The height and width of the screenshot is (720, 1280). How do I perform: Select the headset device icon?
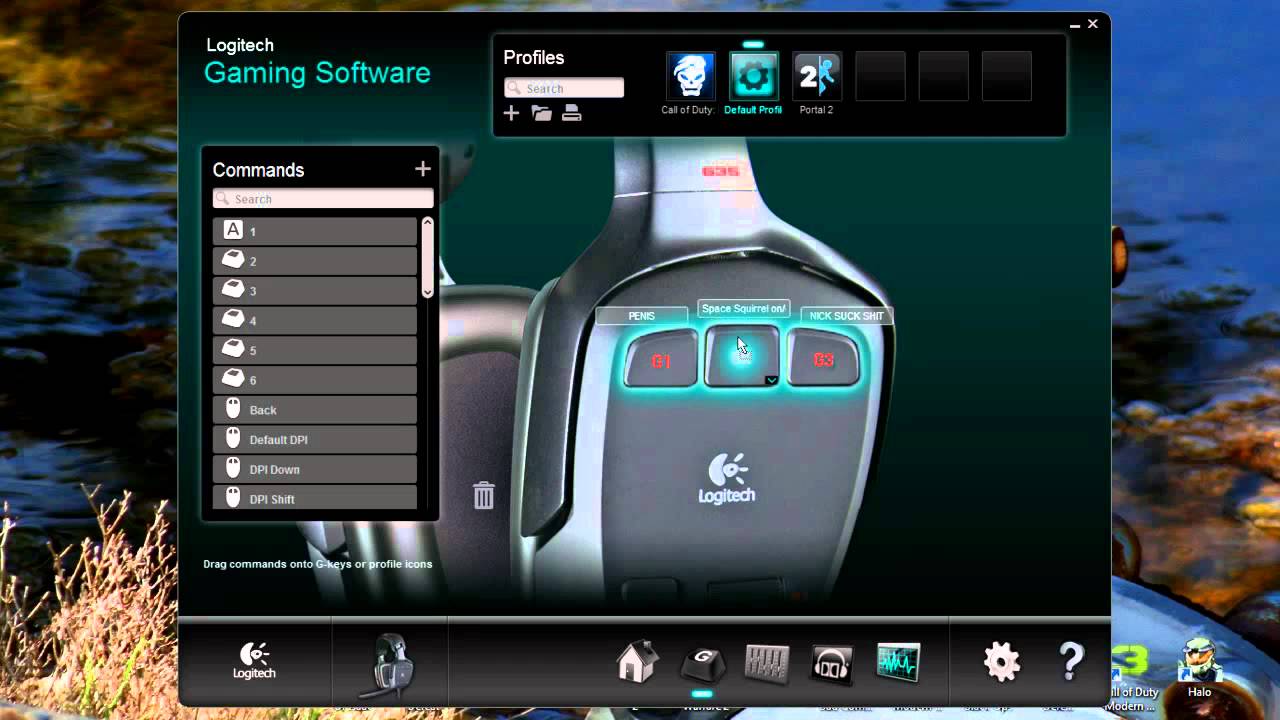[x=389, y=664]
